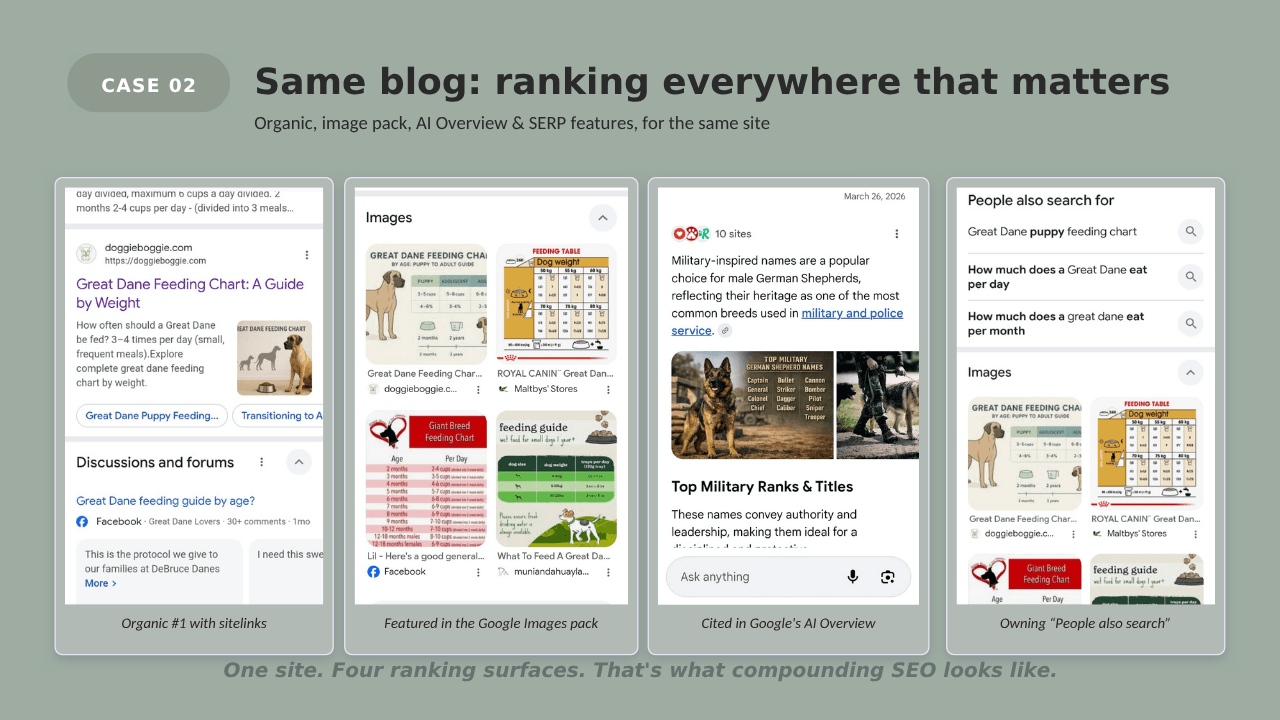The width and height of the screenshot is (1280, 720).
Task: Open ROYAL CANIN feeding table image in Images pack screenshot
Action: [x=557, y=302]
